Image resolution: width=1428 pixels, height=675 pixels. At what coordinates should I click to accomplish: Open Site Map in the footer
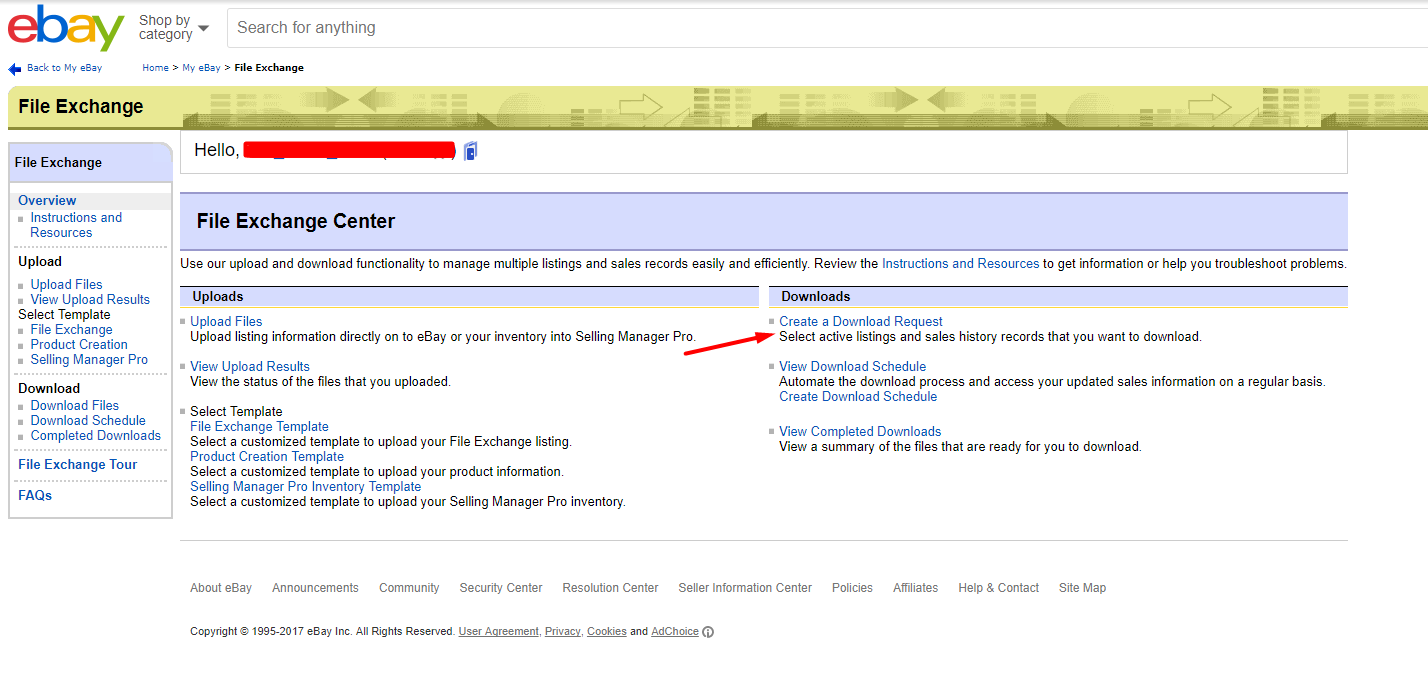1082,588
